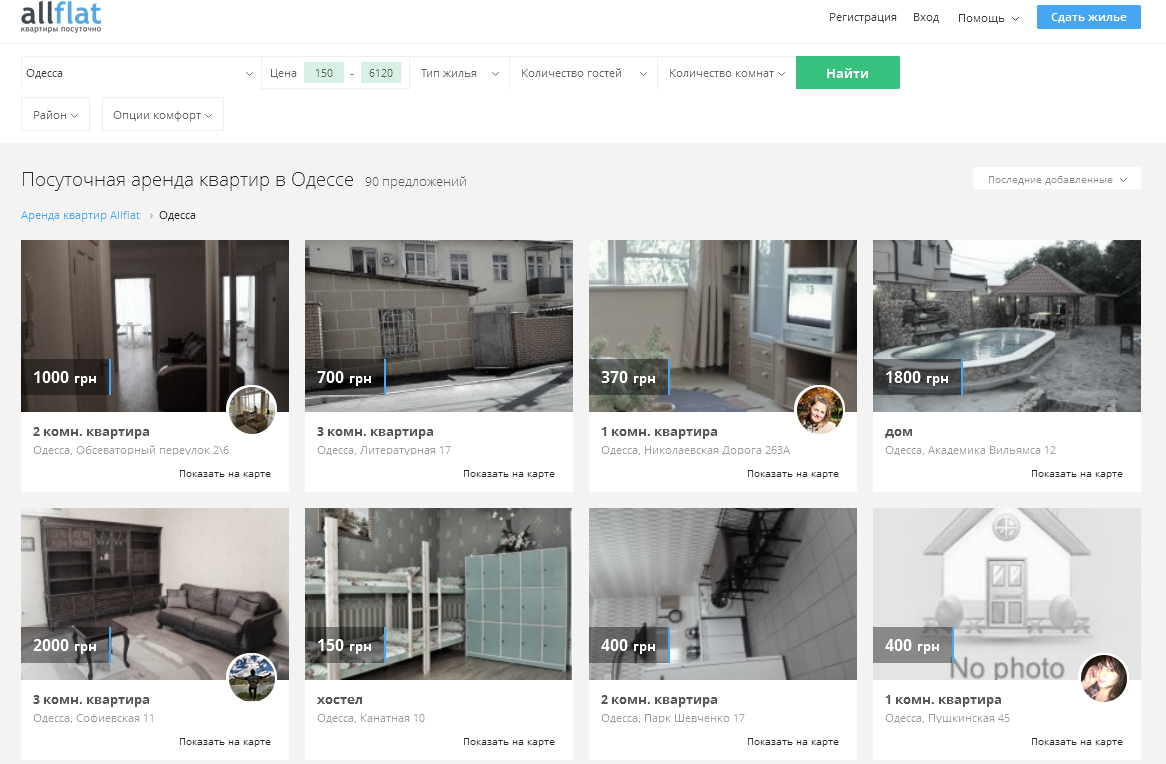Click the Сдать жилье button
Image resolution: width=1166 pixels, height=764 pixels.
tap(1088, 17)
